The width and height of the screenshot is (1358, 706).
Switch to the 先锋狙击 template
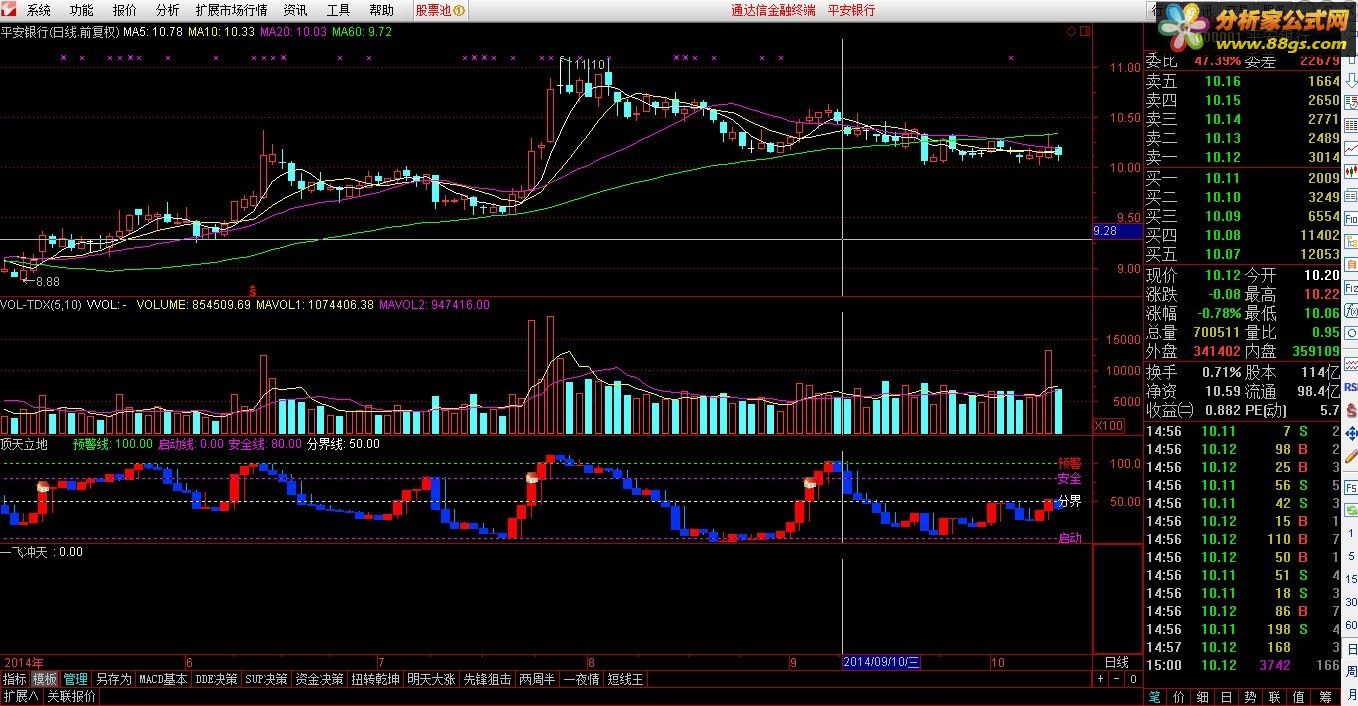pos(487,679)
